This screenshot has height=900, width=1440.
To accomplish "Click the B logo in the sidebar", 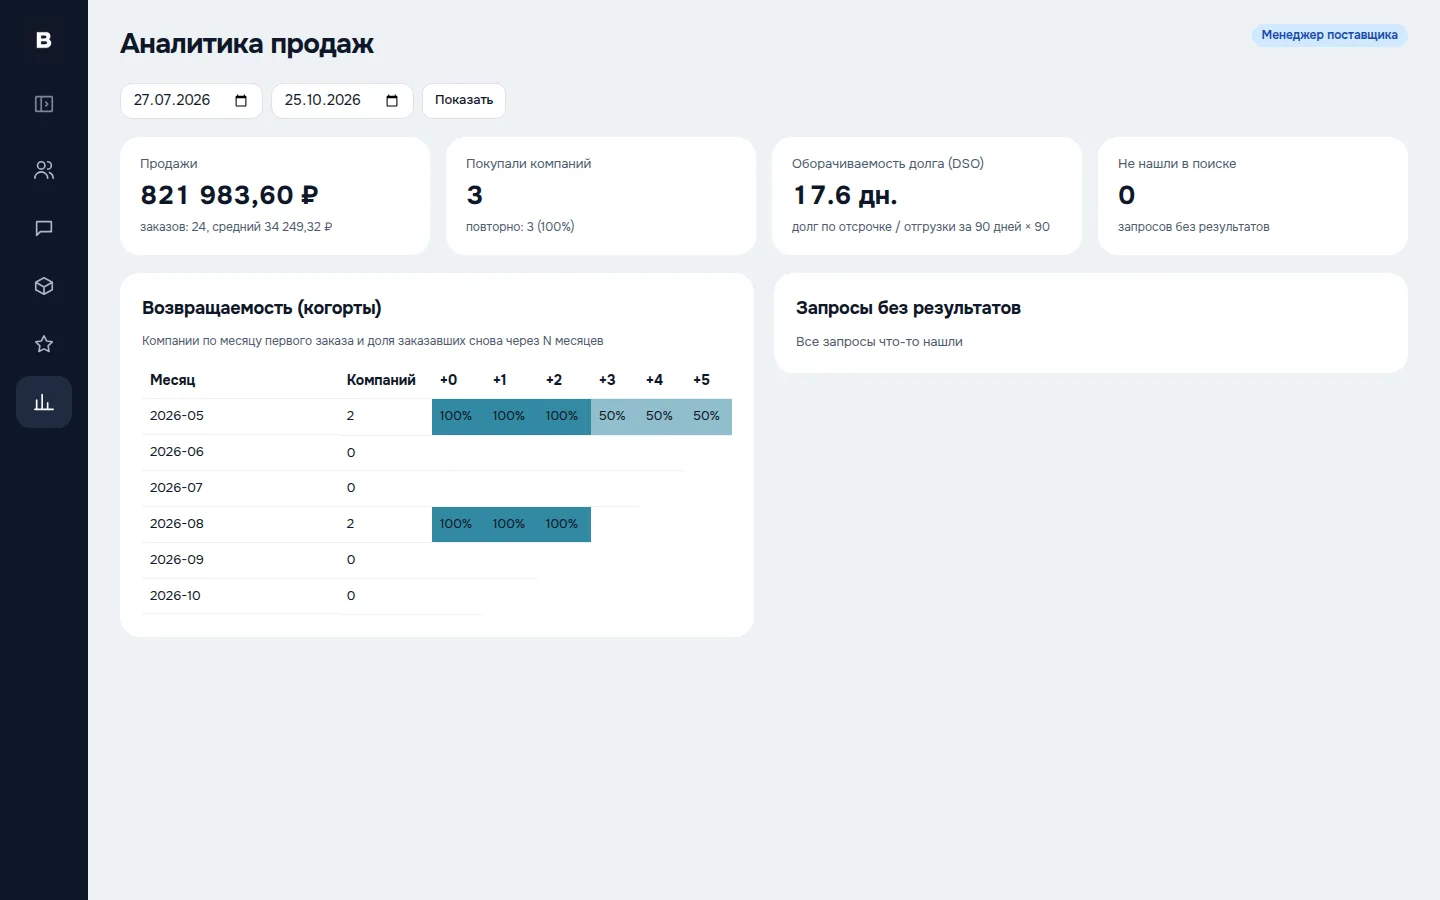I will [44, 40].
